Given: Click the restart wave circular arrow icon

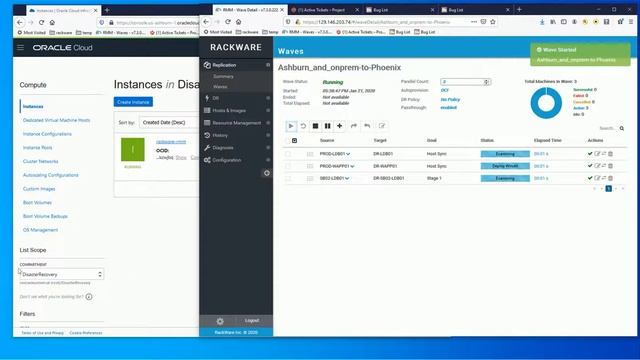Looking at the screenshot, I should click(303, 126).
